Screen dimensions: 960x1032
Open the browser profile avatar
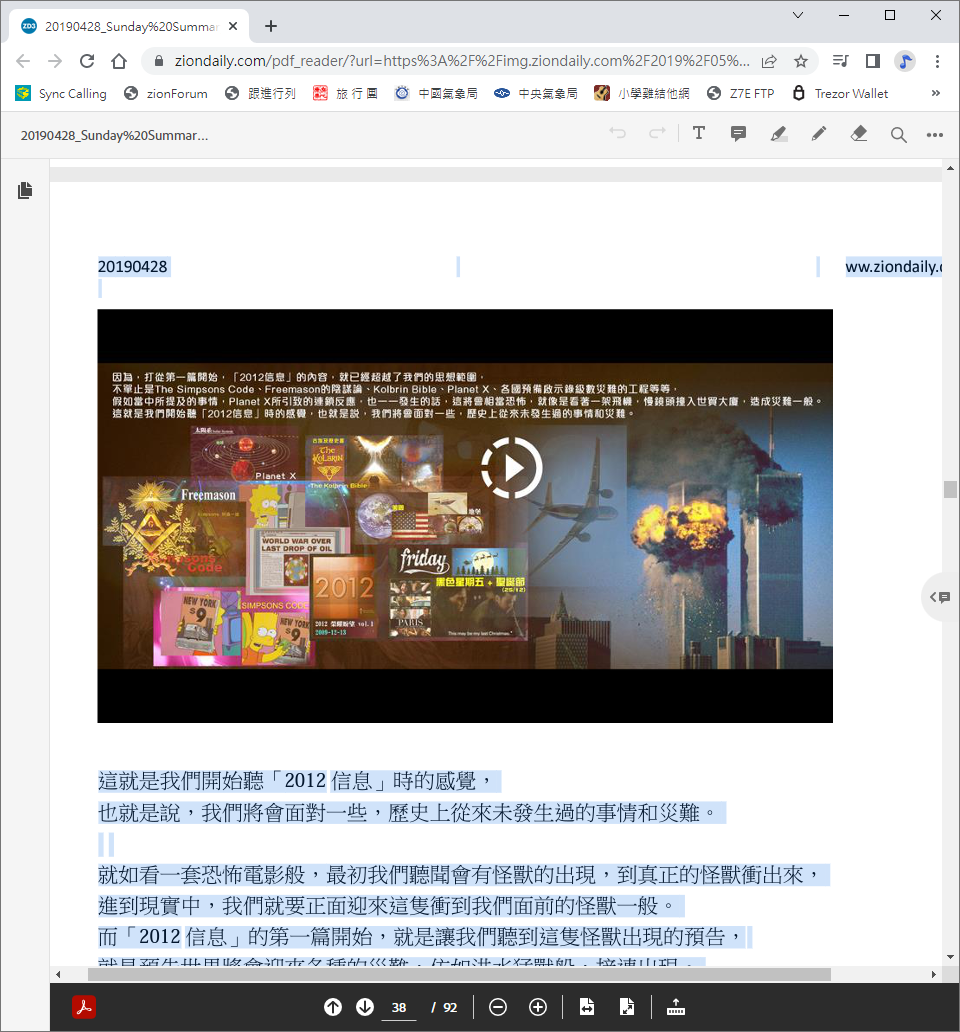click(x=905, y=61)
